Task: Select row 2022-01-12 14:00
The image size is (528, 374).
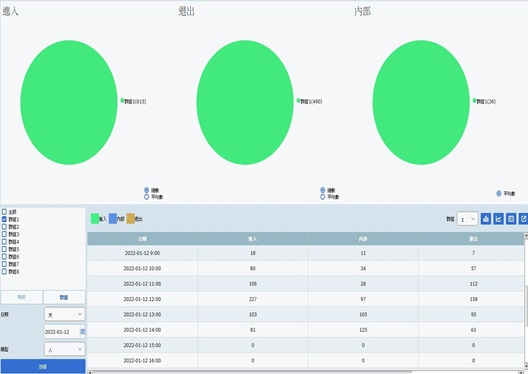Action: pyautogui.click(x=305, y=330)
